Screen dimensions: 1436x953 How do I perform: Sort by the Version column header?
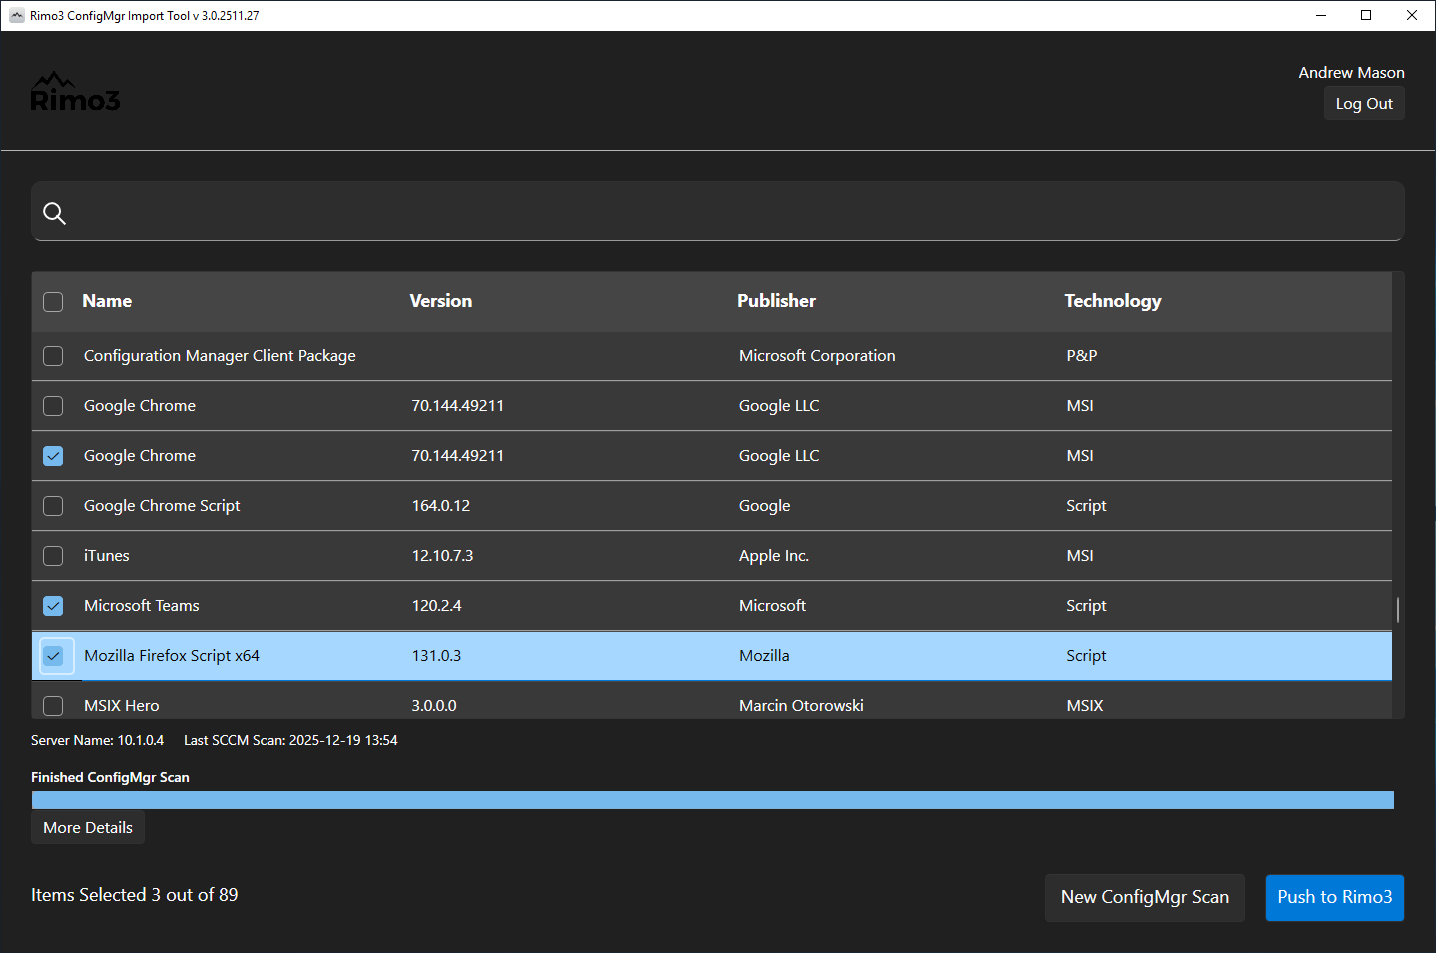[440, 301]
